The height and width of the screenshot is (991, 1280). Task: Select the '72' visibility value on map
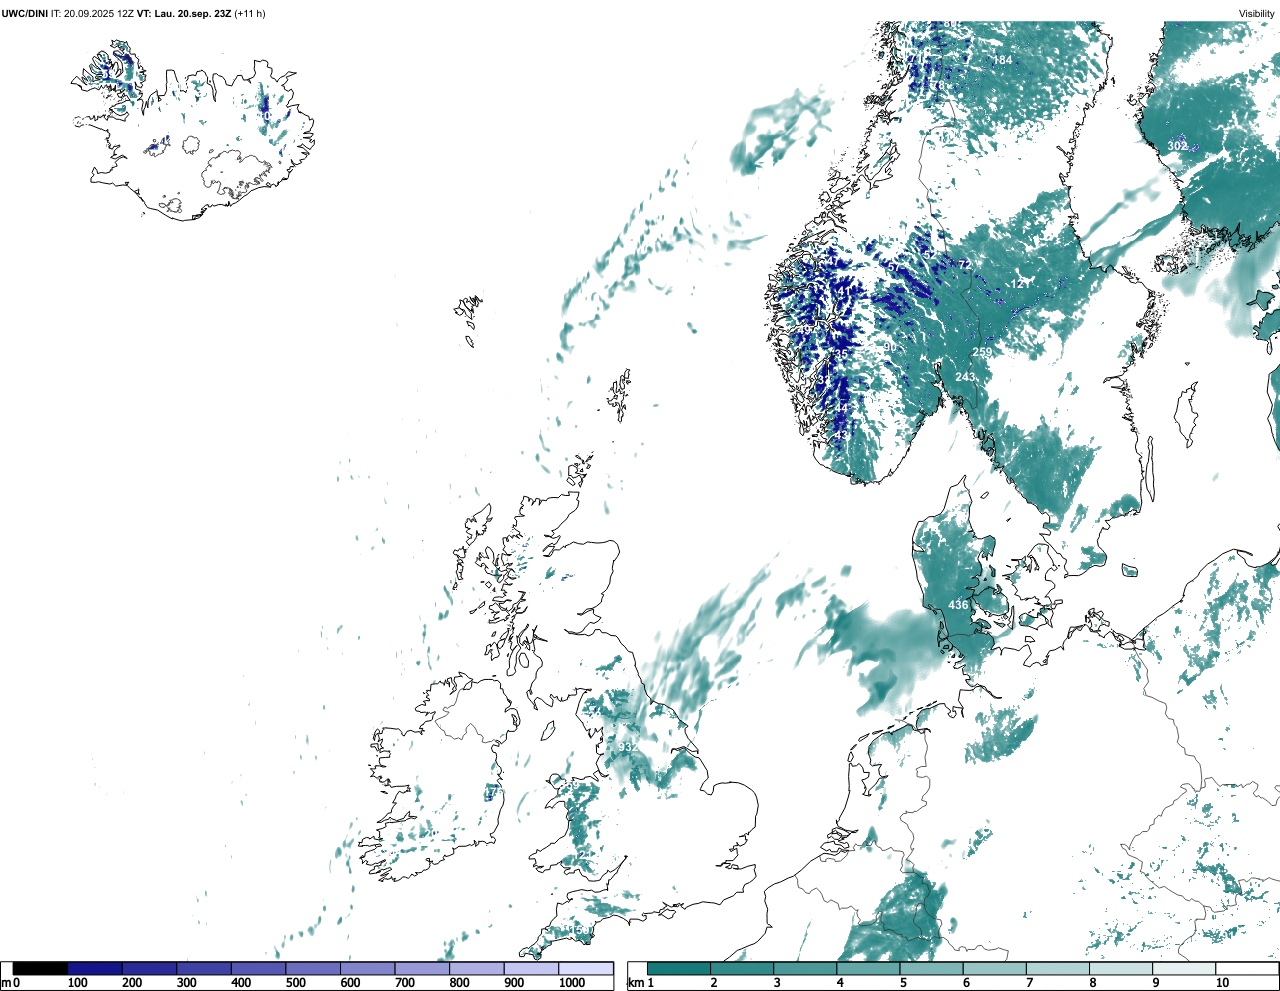click(965, 264)
